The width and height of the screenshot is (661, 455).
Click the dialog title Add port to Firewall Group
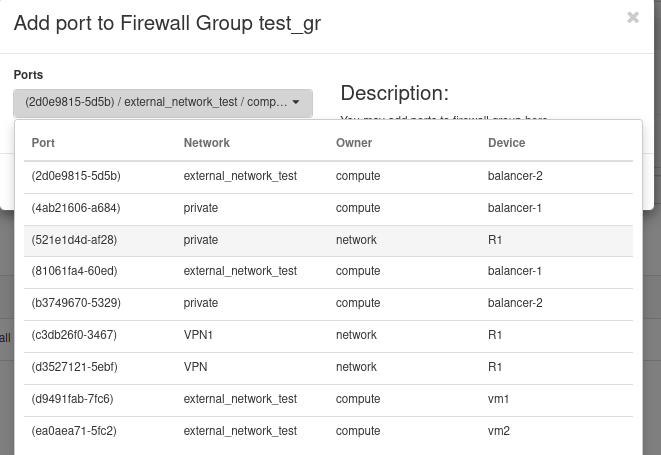pyautogui.click(x=167, y=23)
